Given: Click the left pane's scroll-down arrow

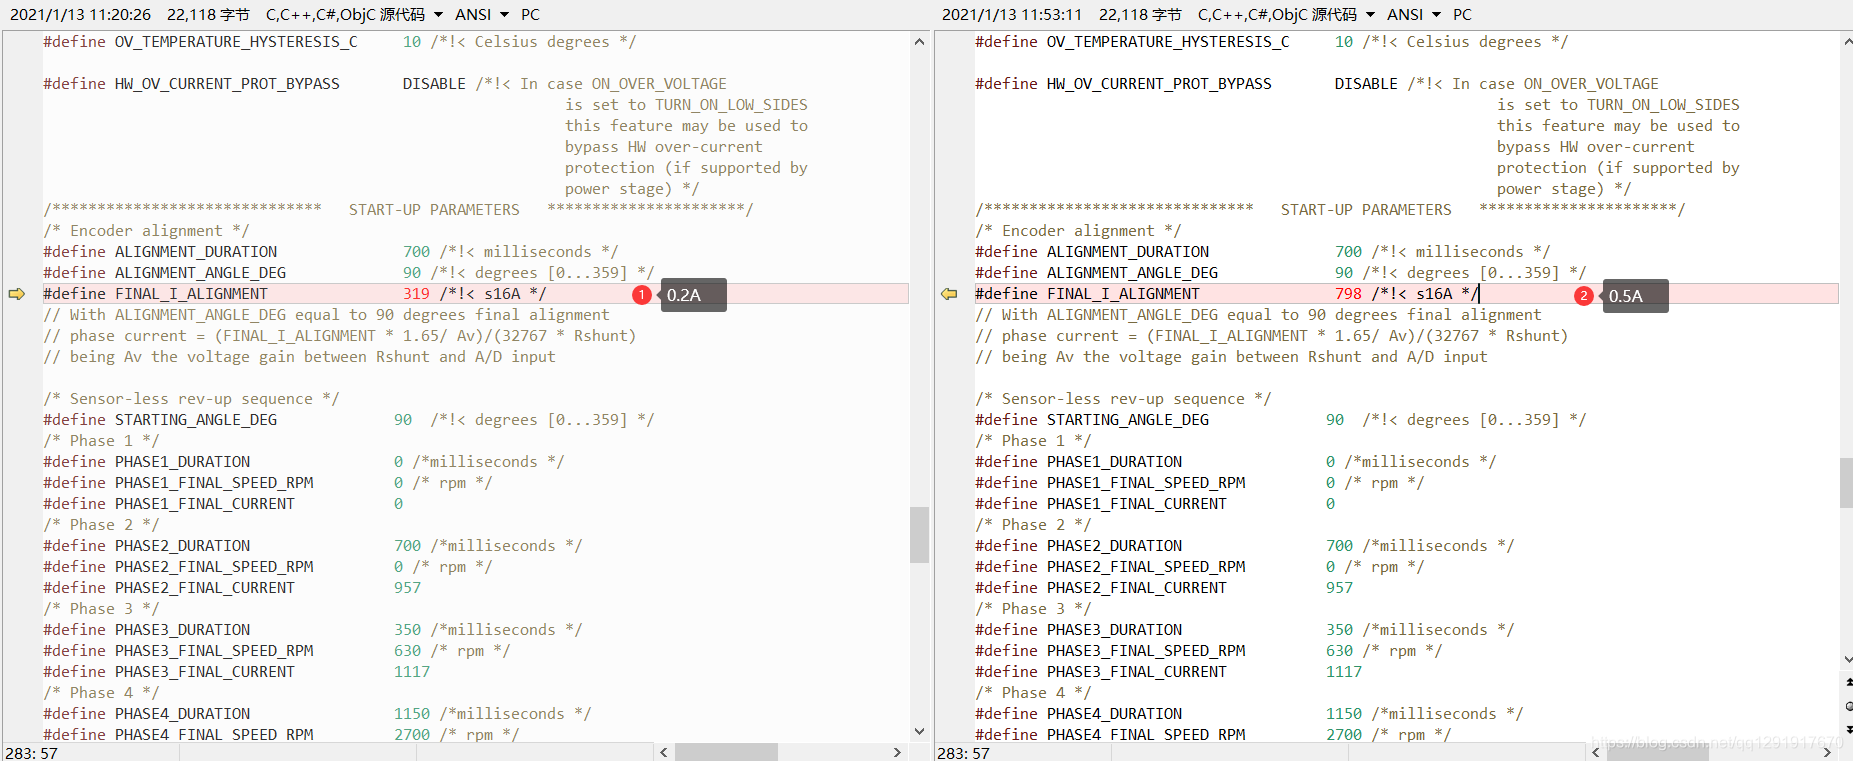Looking at the screenshot, I should coord(919,732).
